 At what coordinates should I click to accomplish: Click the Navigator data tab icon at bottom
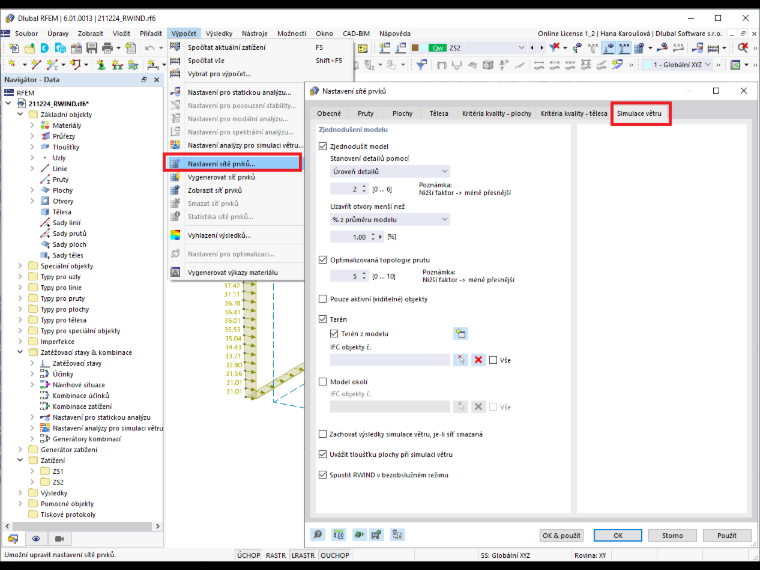click(13, 538)
